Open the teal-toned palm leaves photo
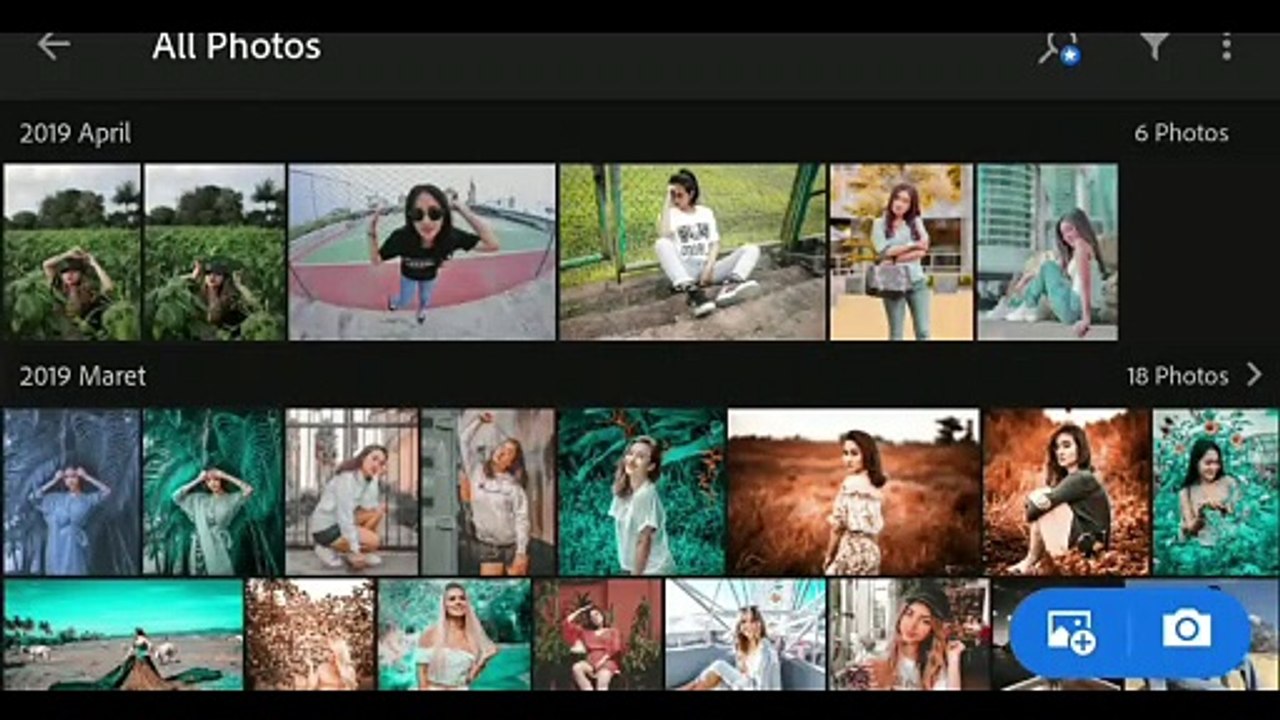 213,492
